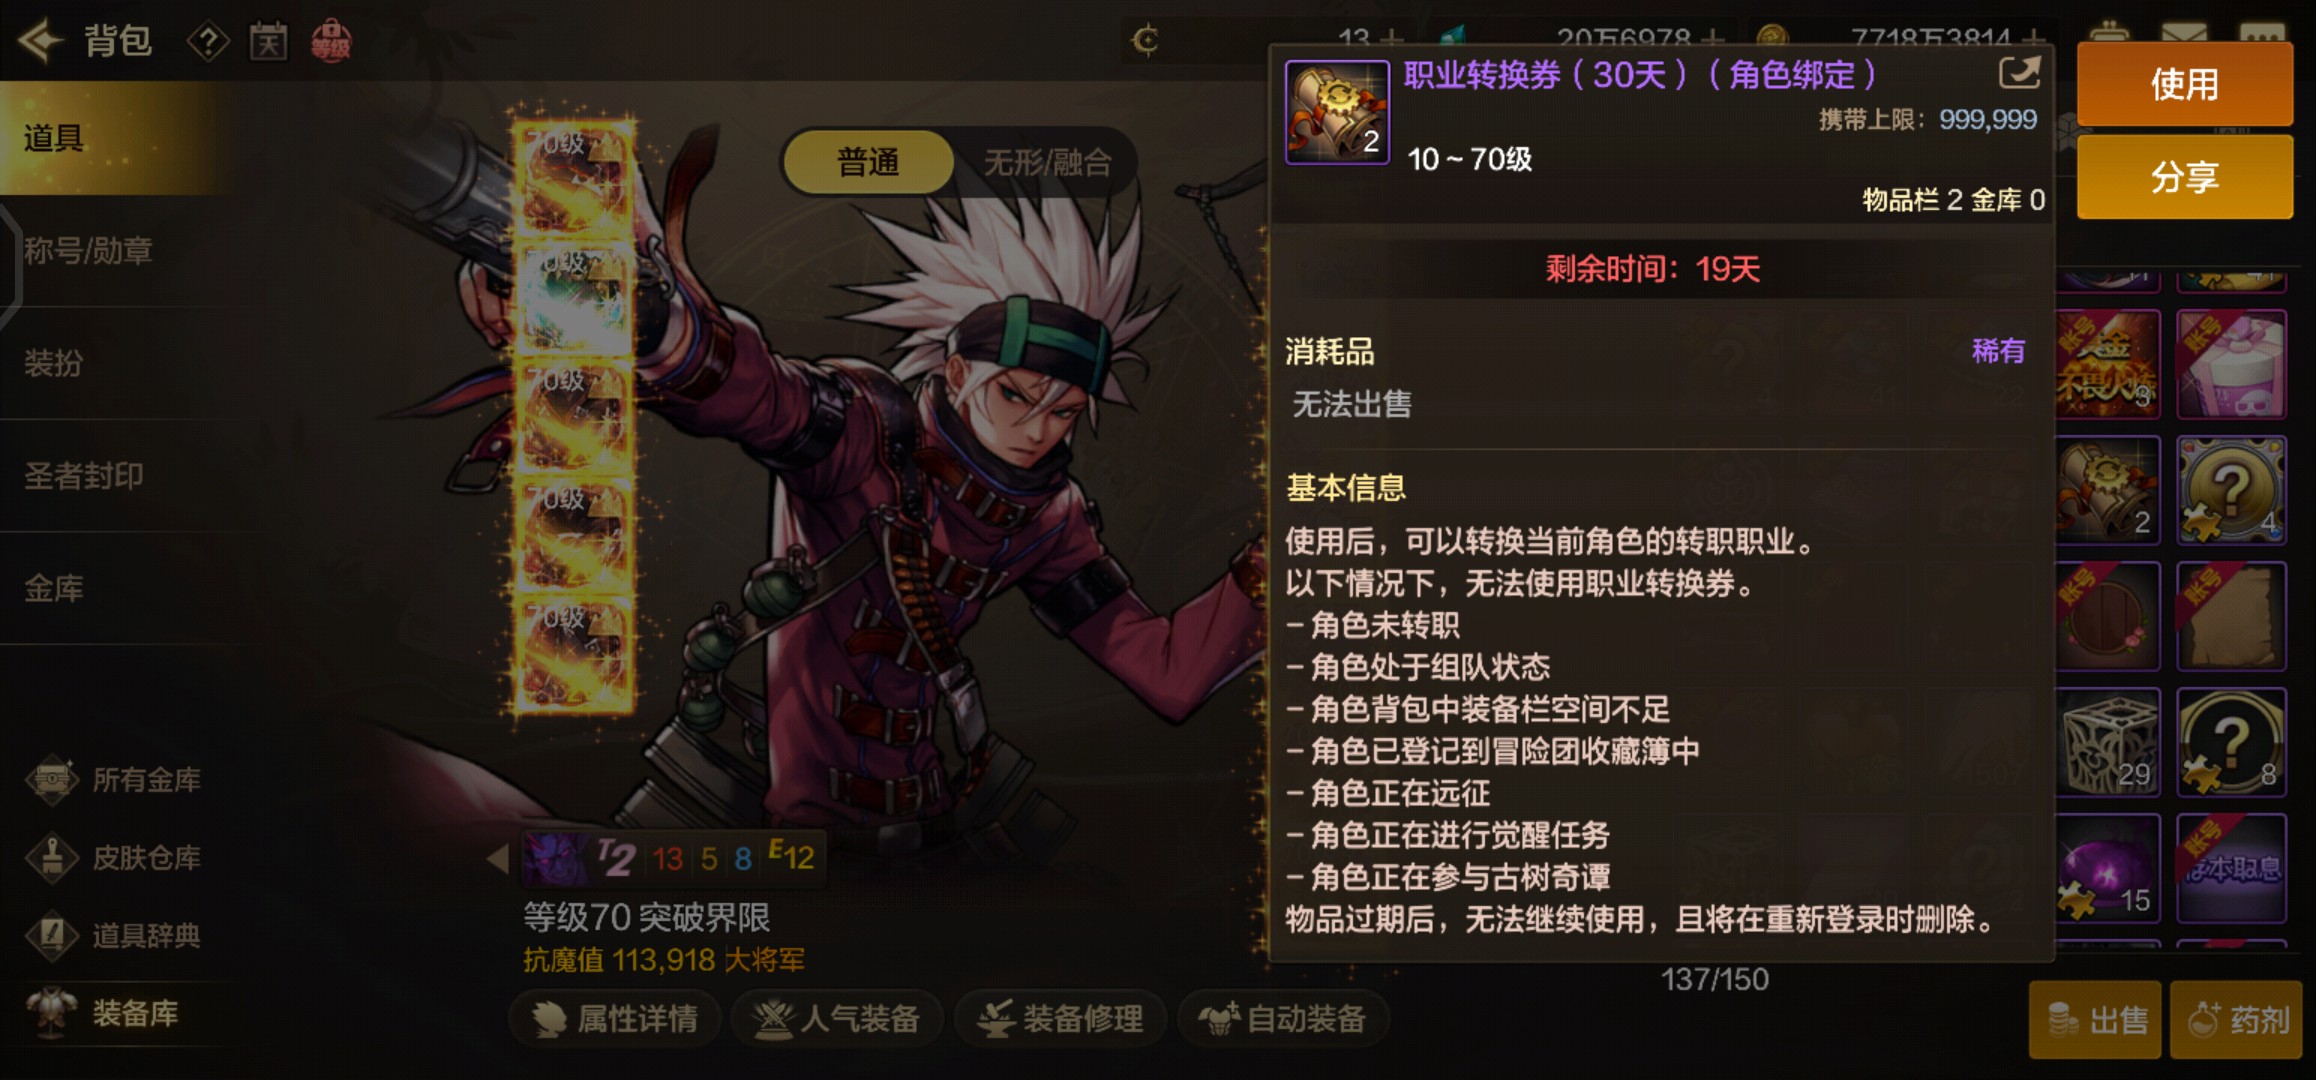The width and height of the screenshot is (2316, 1080).
Task: Switch to the 普通 equipment toggle
Action: coord(868,162)
